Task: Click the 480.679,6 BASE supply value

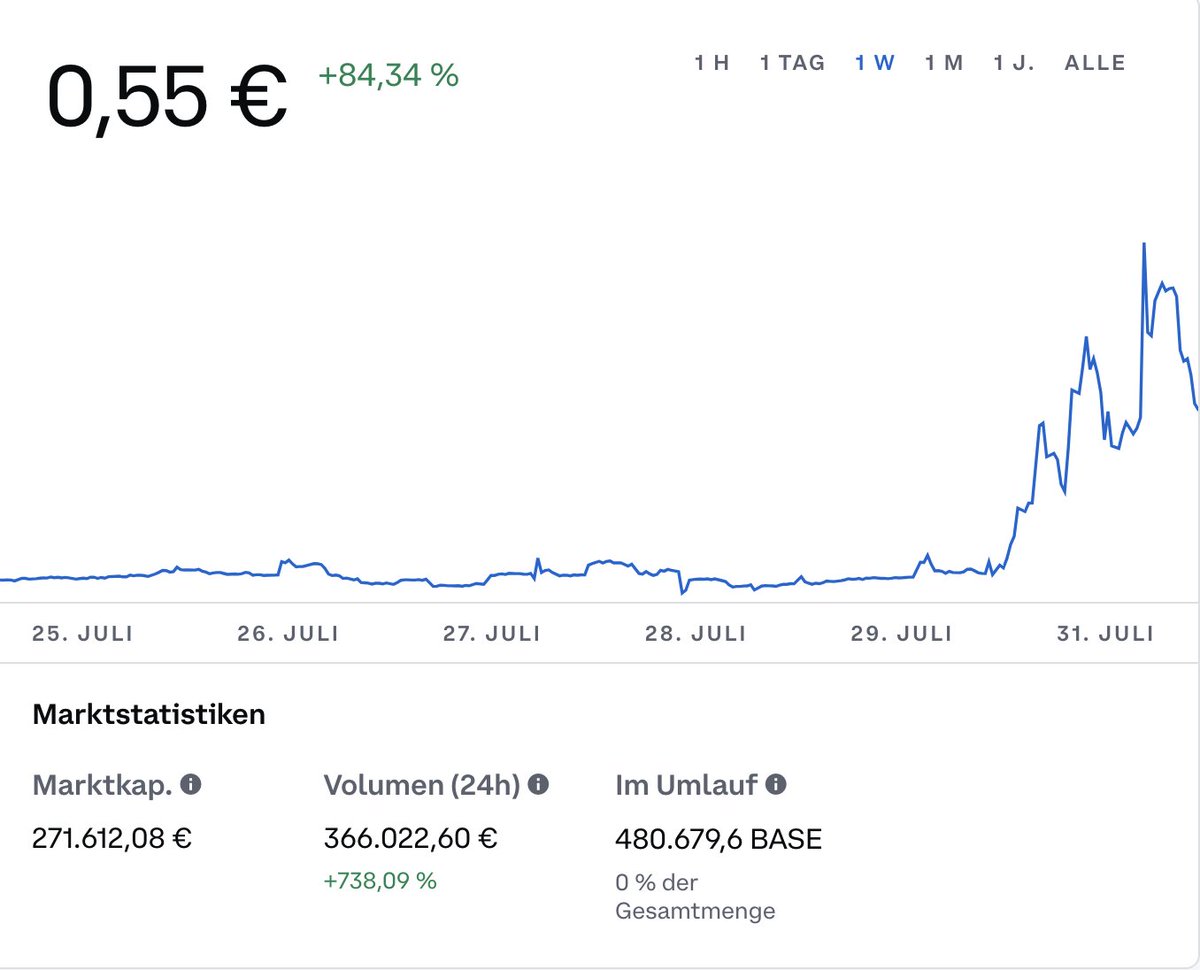Action: pyautogui.click(x=719, y=838)
